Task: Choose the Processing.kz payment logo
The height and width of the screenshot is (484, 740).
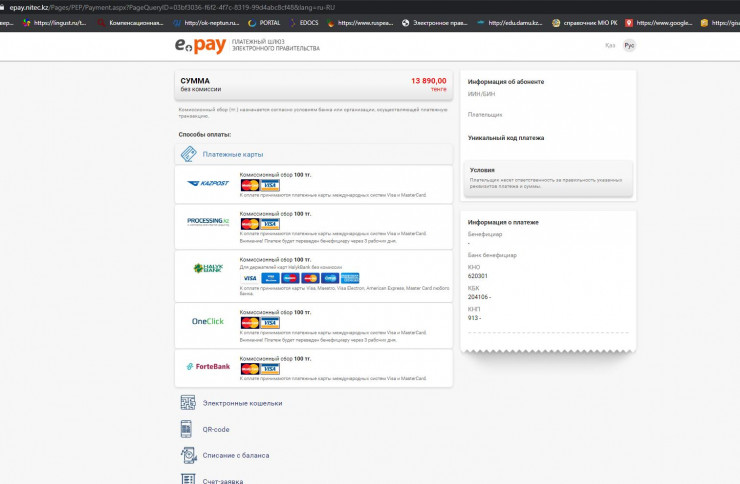Action: [x=208, y=221]
